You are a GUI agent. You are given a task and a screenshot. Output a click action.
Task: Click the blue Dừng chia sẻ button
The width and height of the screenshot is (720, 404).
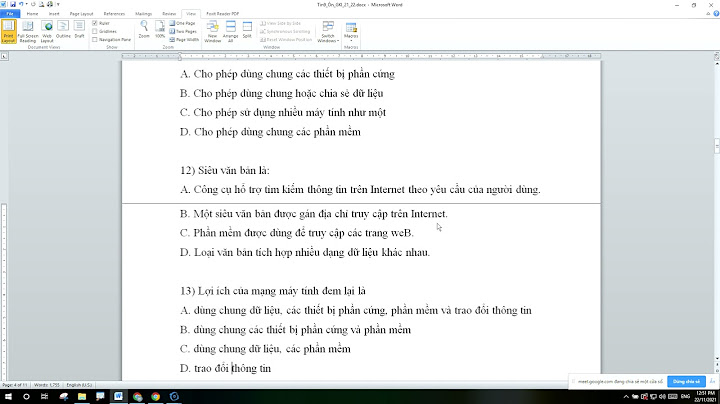pyautogui.click(x=686, y=381)
